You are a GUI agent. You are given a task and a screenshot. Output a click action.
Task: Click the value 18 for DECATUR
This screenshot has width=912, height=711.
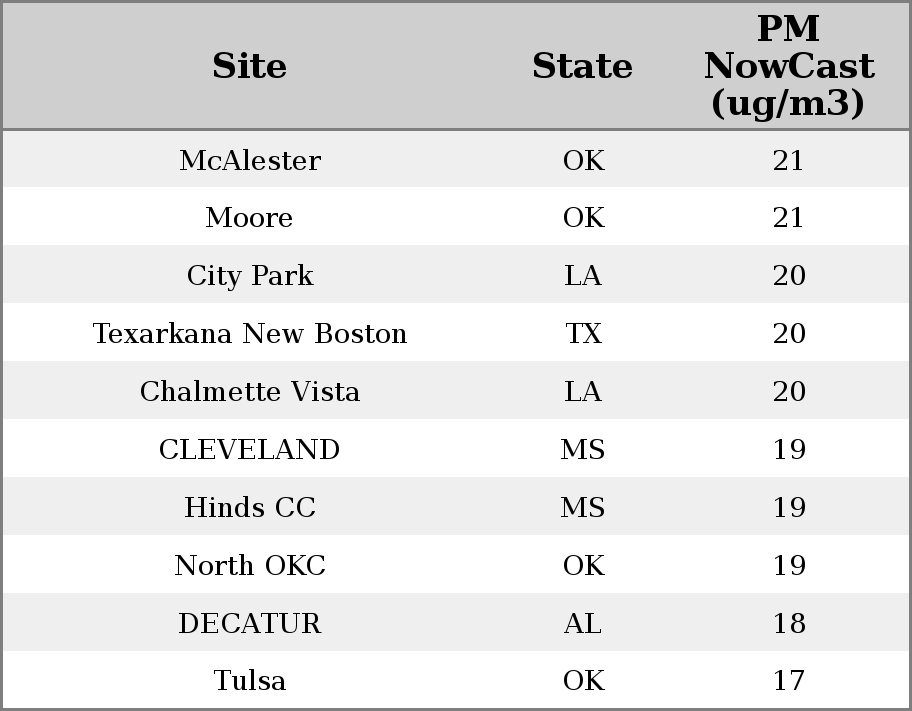[789, 623]
